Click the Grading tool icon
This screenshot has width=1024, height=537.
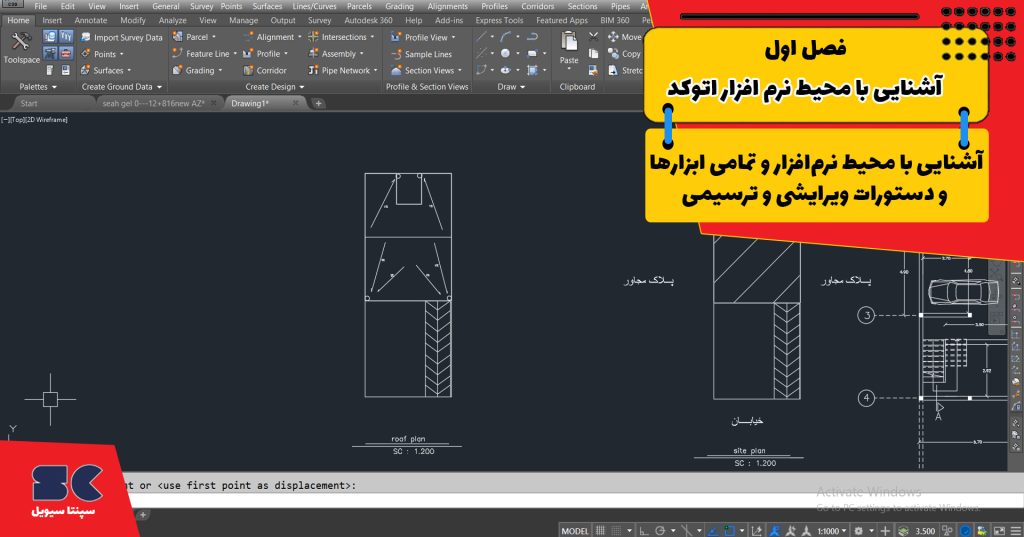[178, 70]
